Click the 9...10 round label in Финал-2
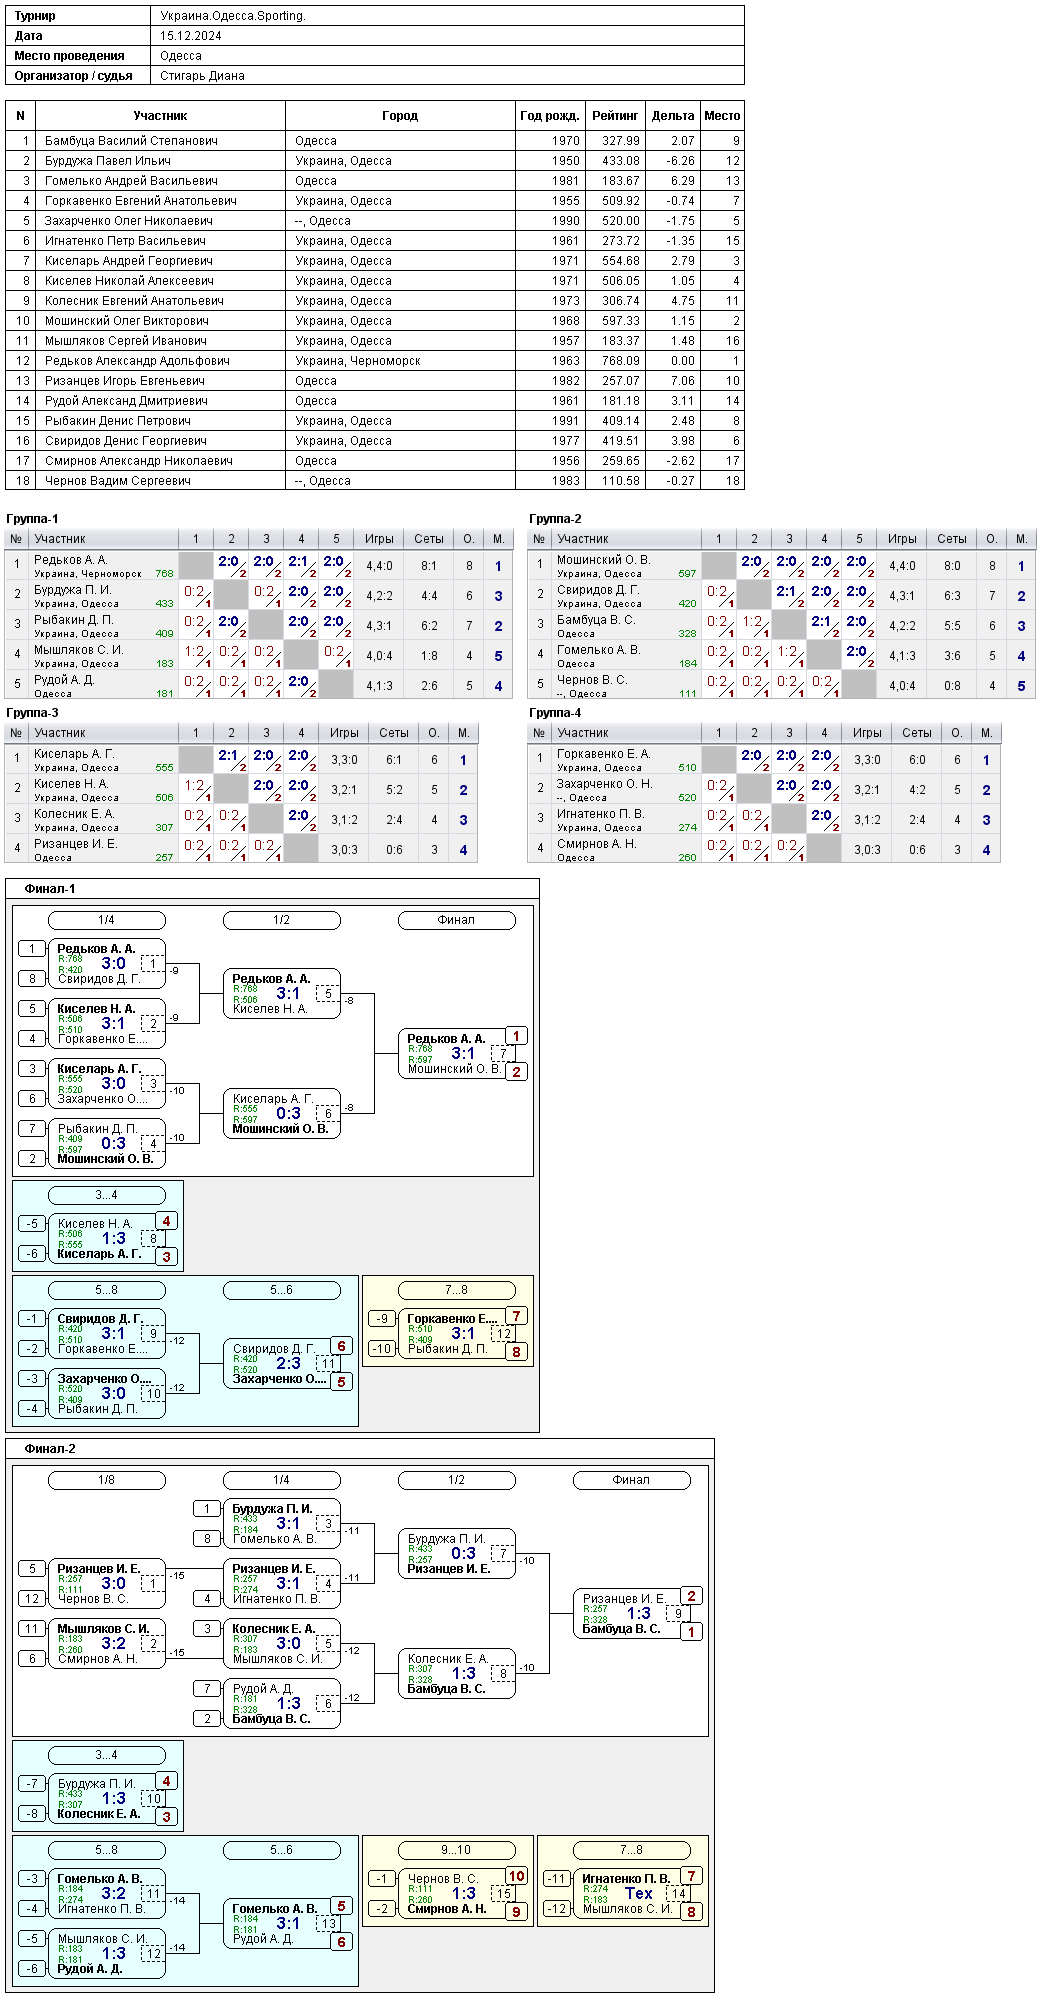Screen dimensions: 1046x1998 coord(456,1850)
